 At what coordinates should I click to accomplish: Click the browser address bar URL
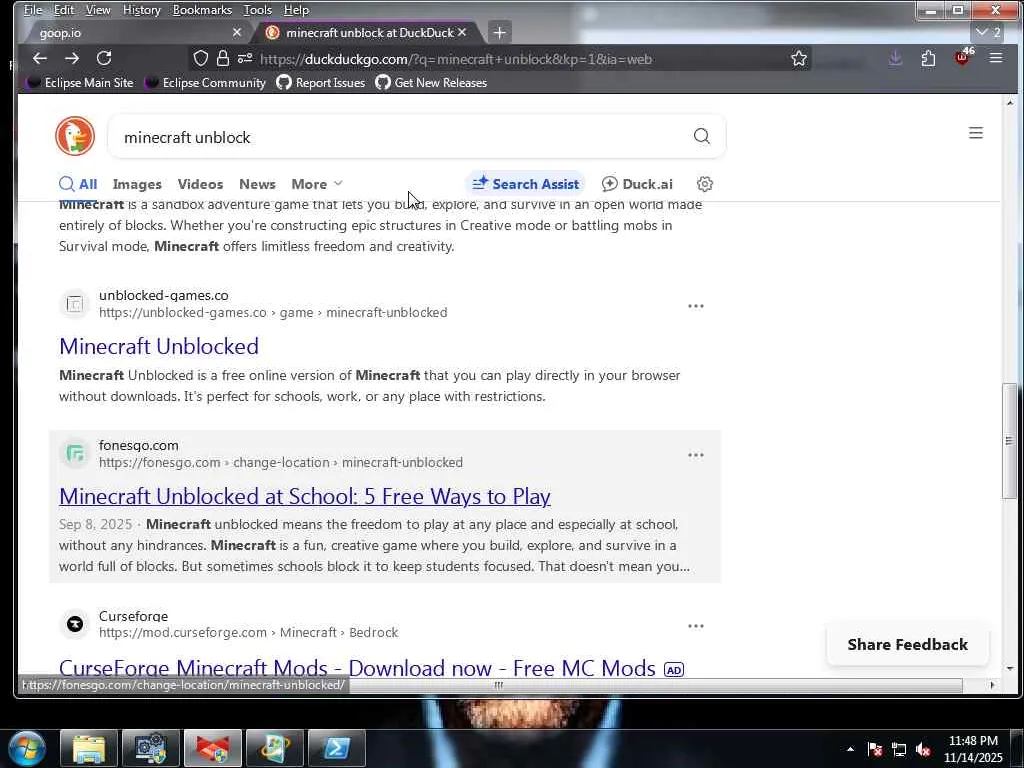point(456,59)
